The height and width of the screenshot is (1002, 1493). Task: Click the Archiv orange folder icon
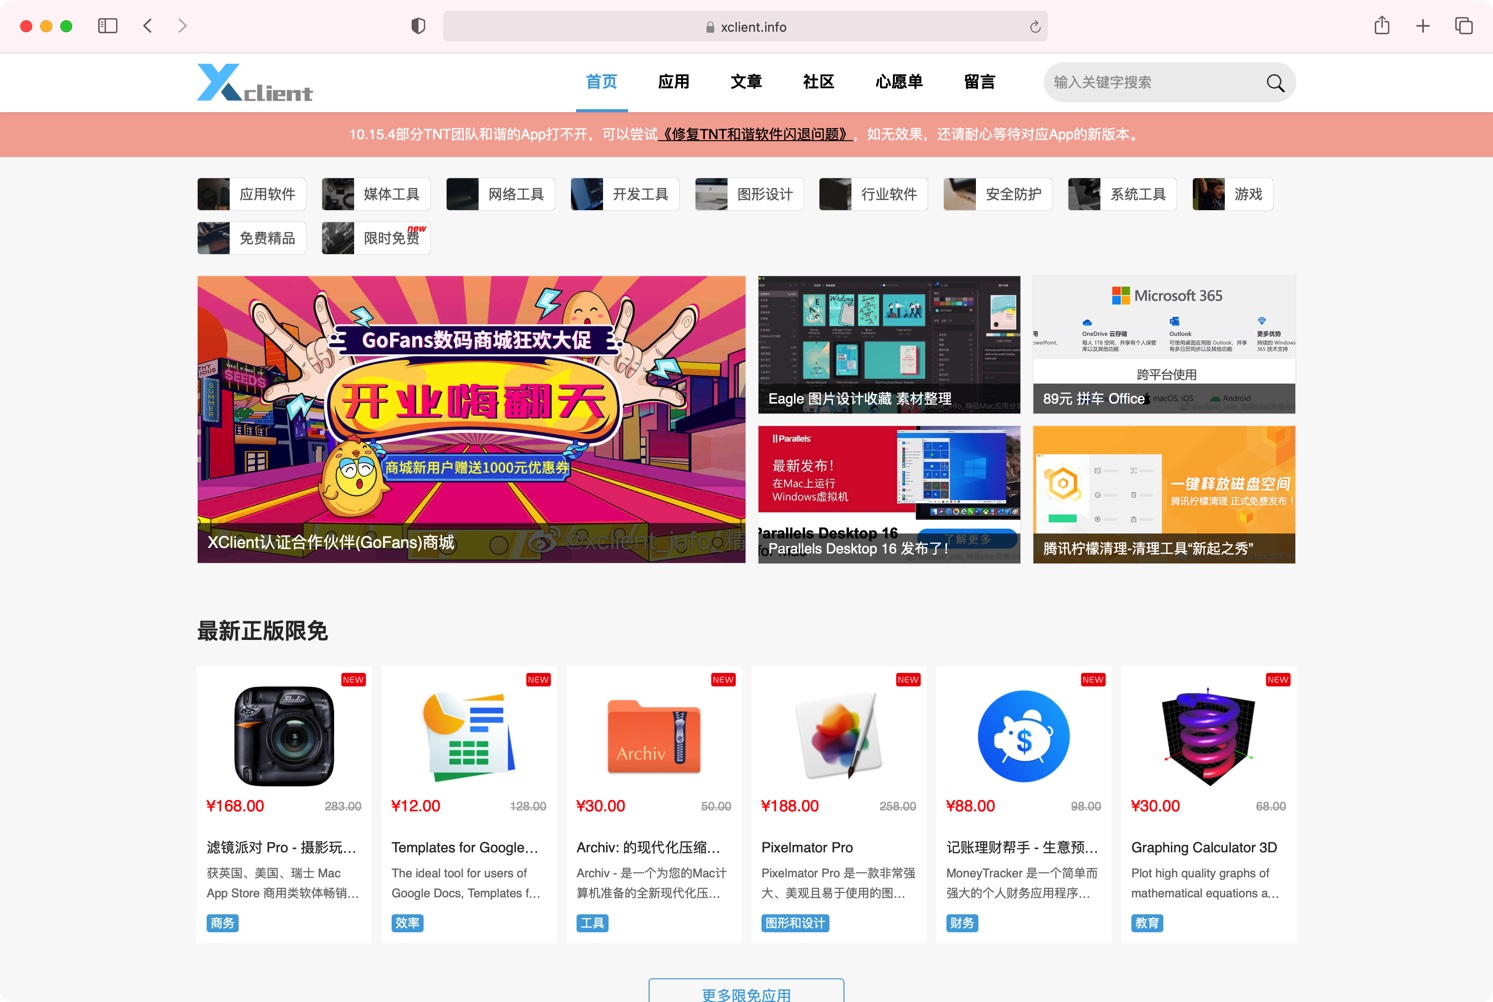coord(653,737)
